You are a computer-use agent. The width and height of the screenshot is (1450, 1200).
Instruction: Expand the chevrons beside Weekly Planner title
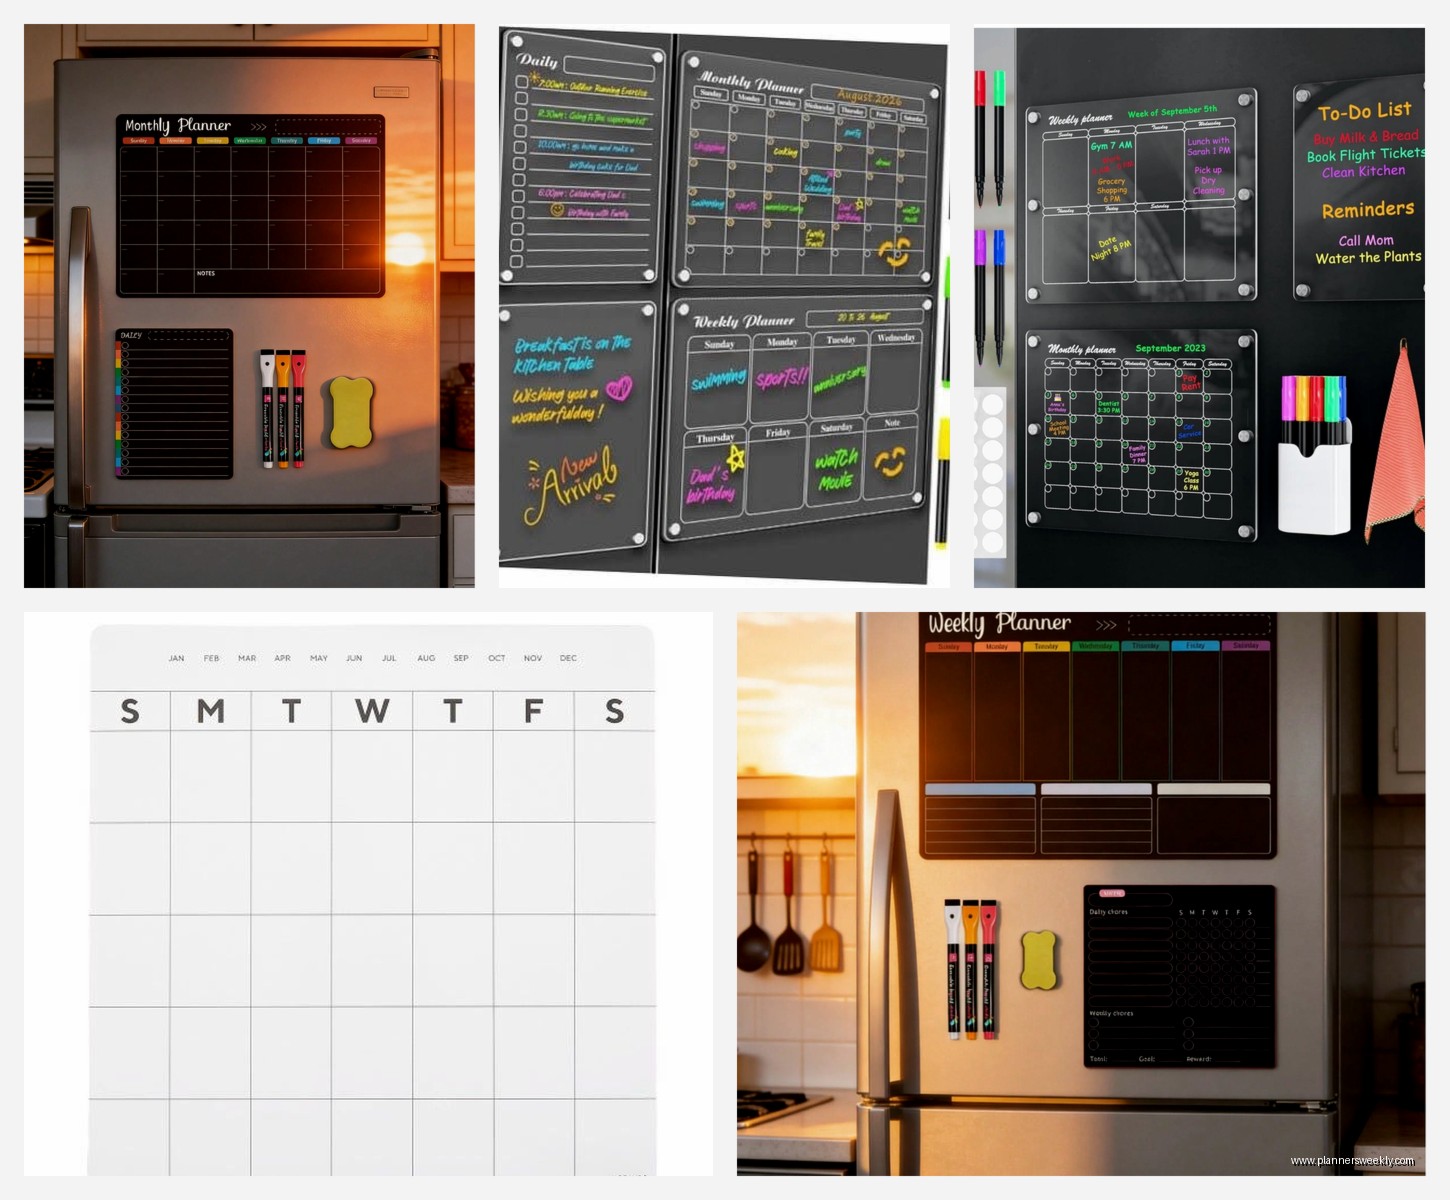[x=1105, y=623]
